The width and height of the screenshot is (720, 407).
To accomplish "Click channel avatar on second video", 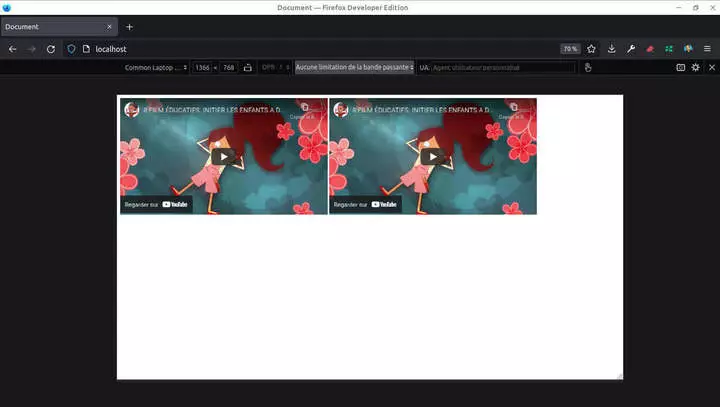I will pyautogui.click(x=341, y=110).
